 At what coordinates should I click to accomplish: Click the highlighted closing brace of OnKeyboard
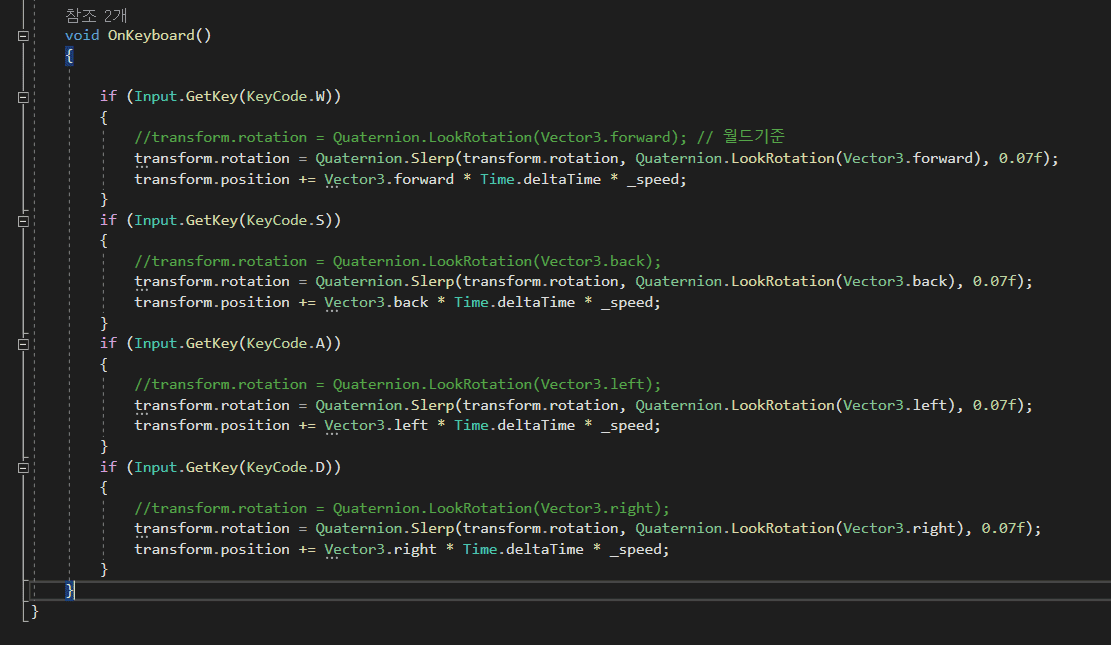point(69,590)
